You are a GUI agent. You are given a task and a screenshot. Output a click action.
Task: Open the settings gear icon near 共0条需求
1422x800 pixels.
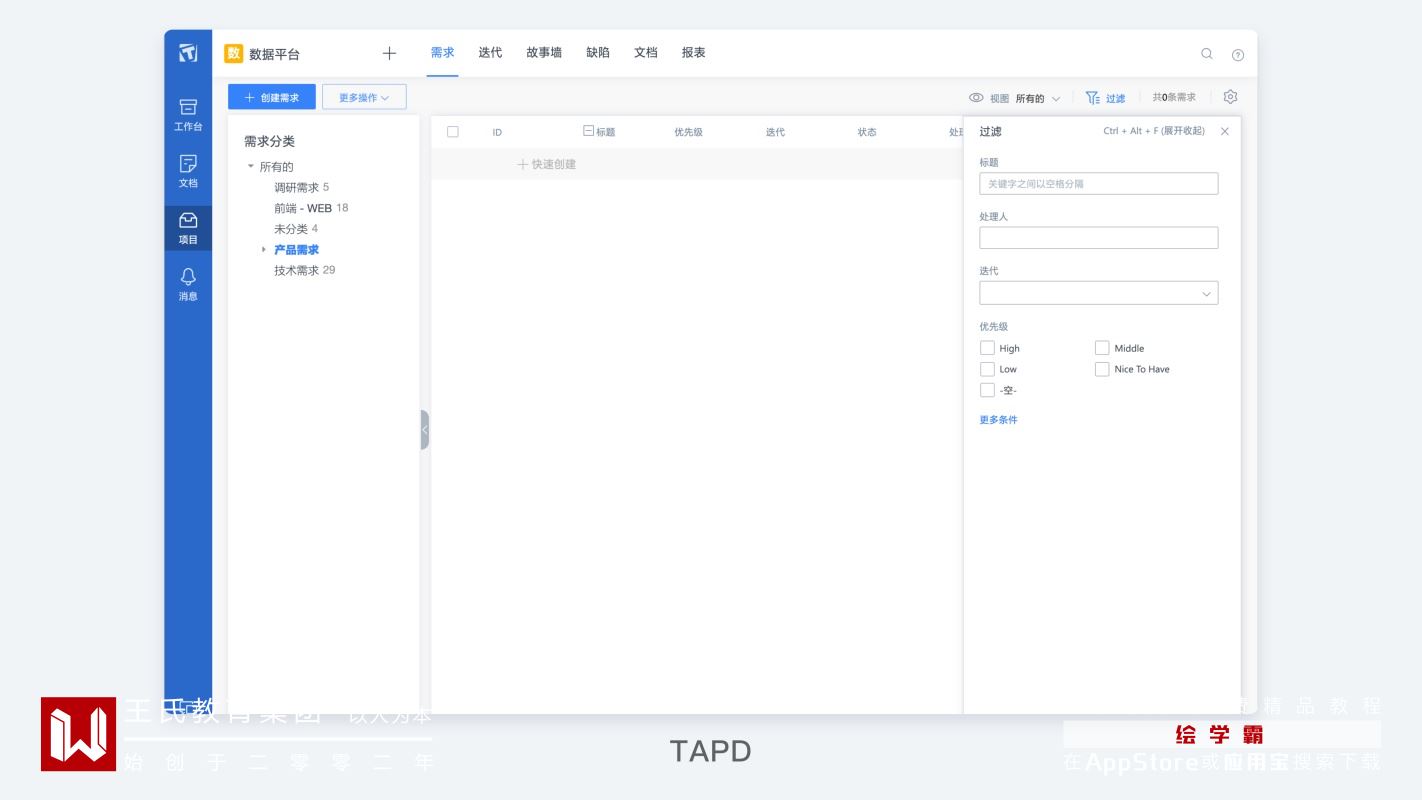pos(1231,97)
